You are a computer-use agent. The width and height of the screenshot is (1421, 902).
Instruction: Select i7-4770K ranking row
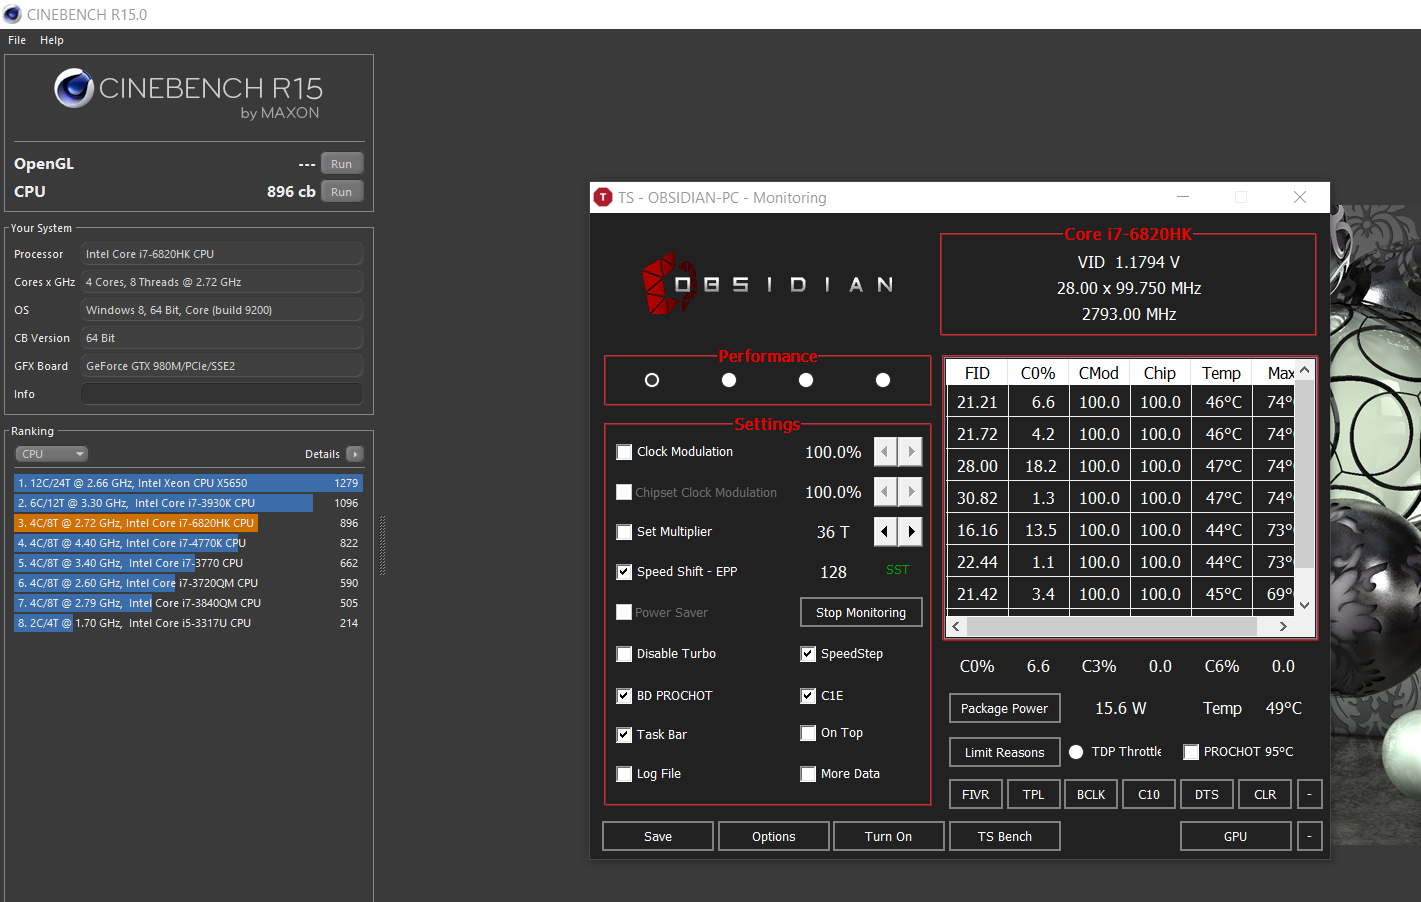pyautogui.click(x=188, y=543)
